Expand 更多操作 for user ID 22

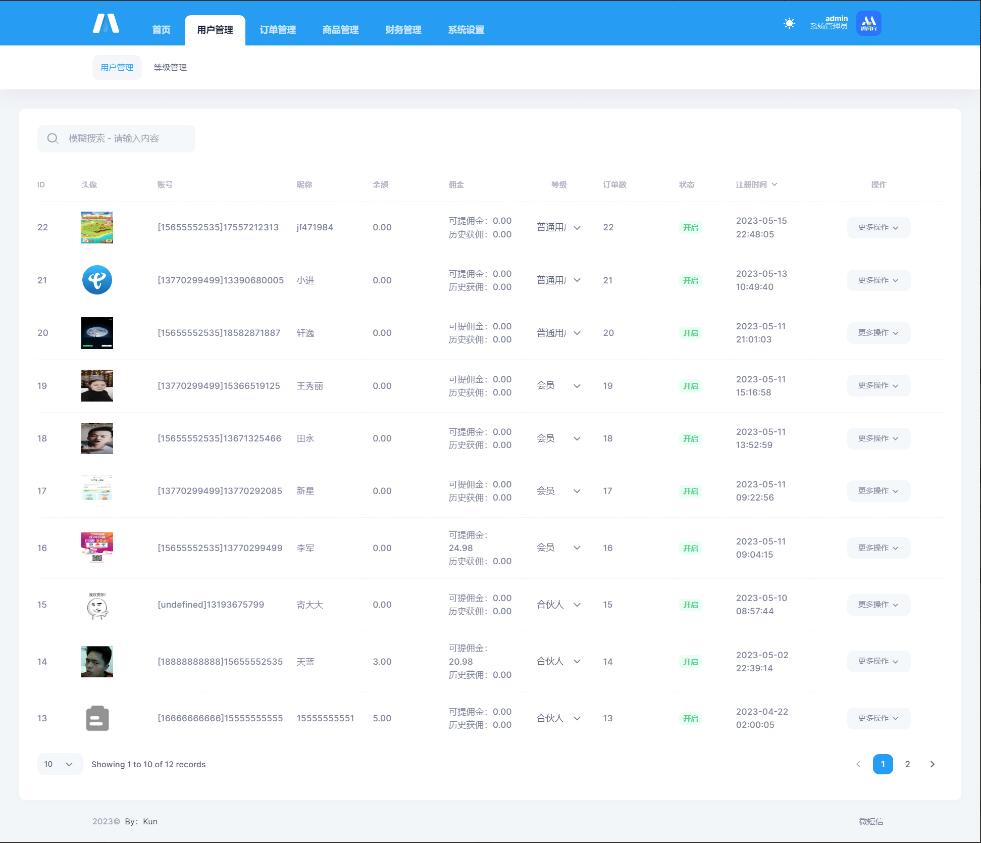tap(878, 228)
